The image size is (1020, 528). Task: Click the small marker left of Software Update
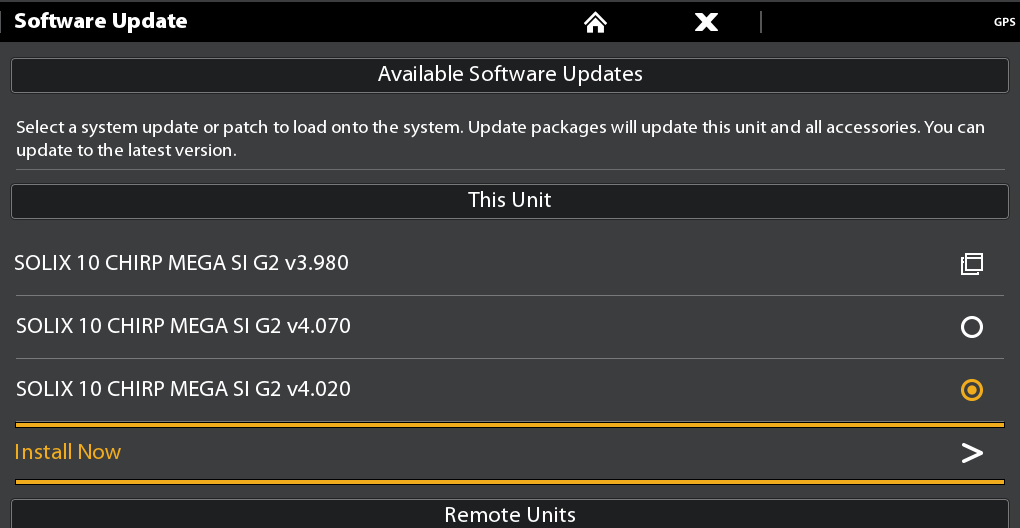pos(1,22)
